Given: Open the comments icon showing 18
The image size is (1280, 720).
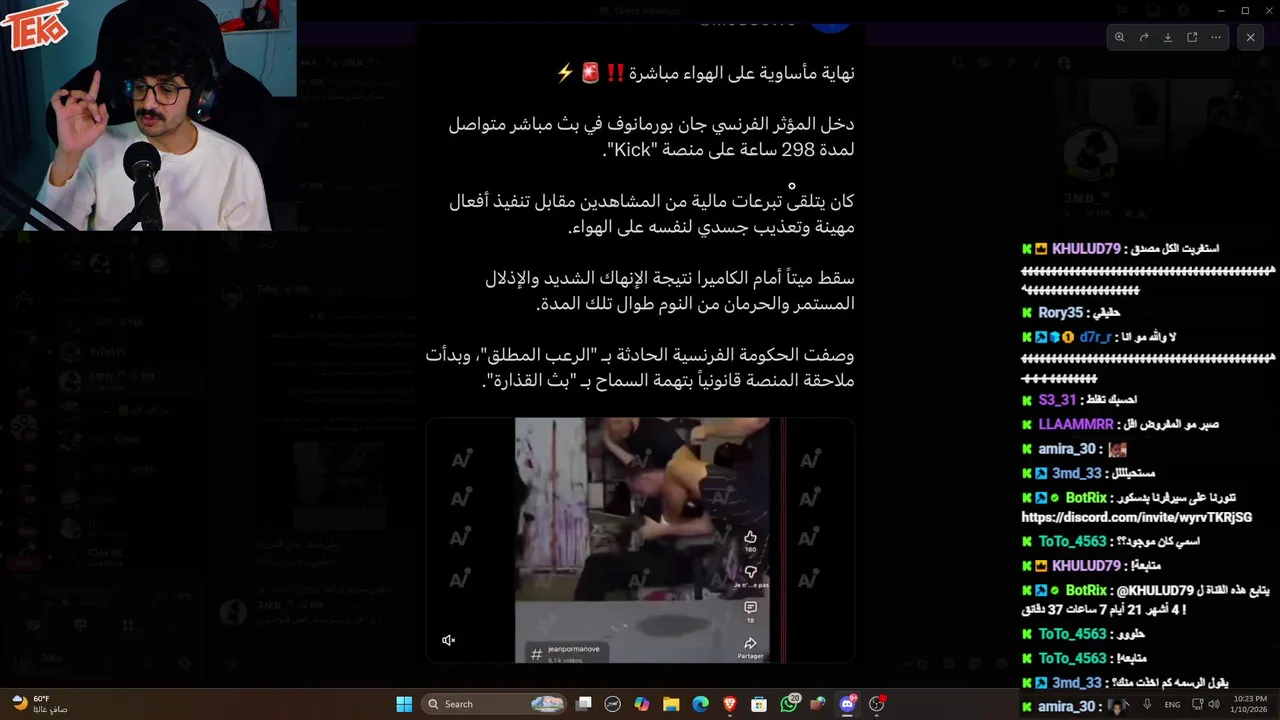Looking at the screenshot, I should (x=750, y=607).
